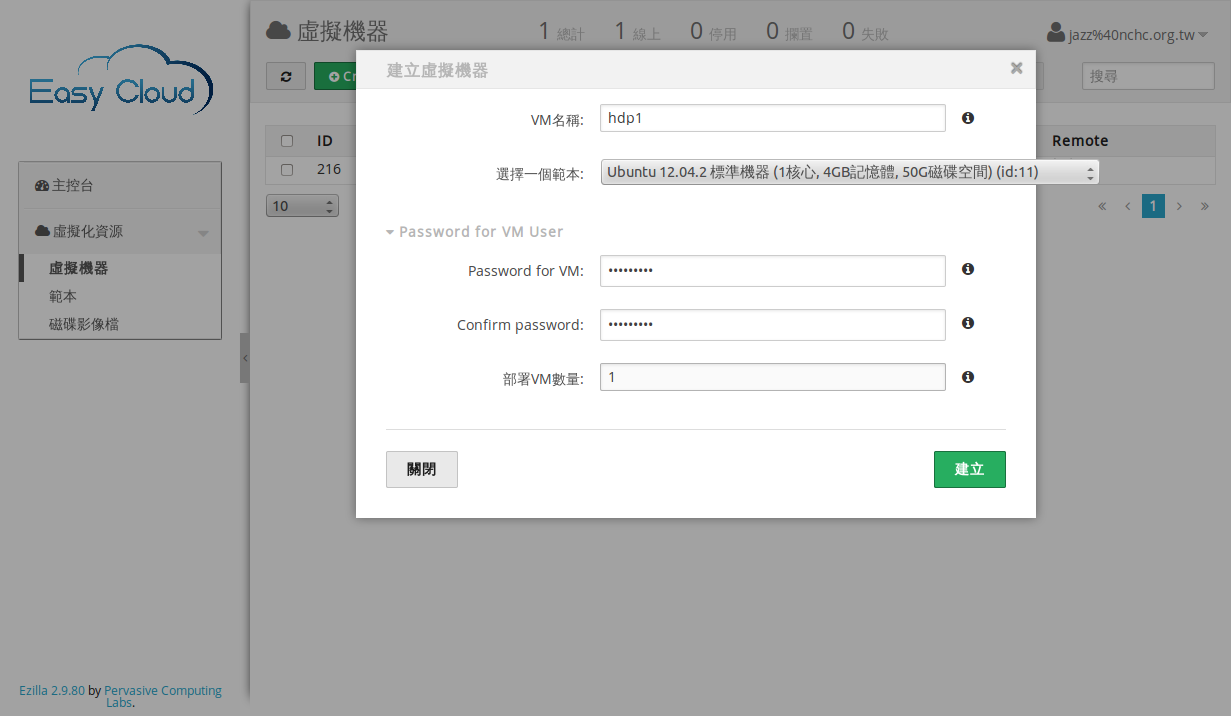Click info icon beside Confirm password field

[x=967, y=324]
